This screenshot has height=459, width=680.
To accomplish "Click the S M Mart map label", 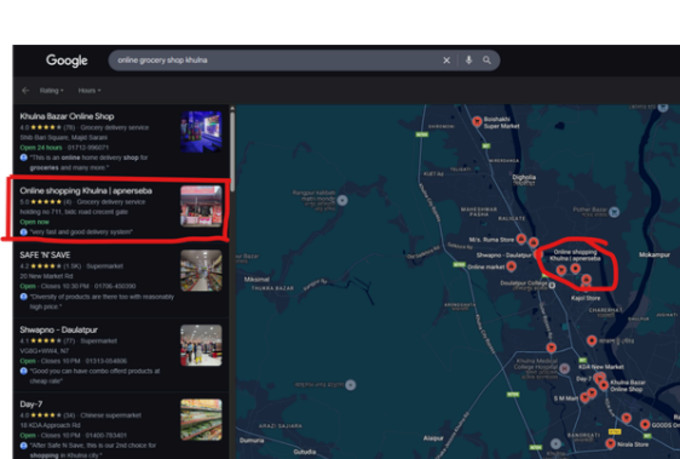I will (566, 398).
